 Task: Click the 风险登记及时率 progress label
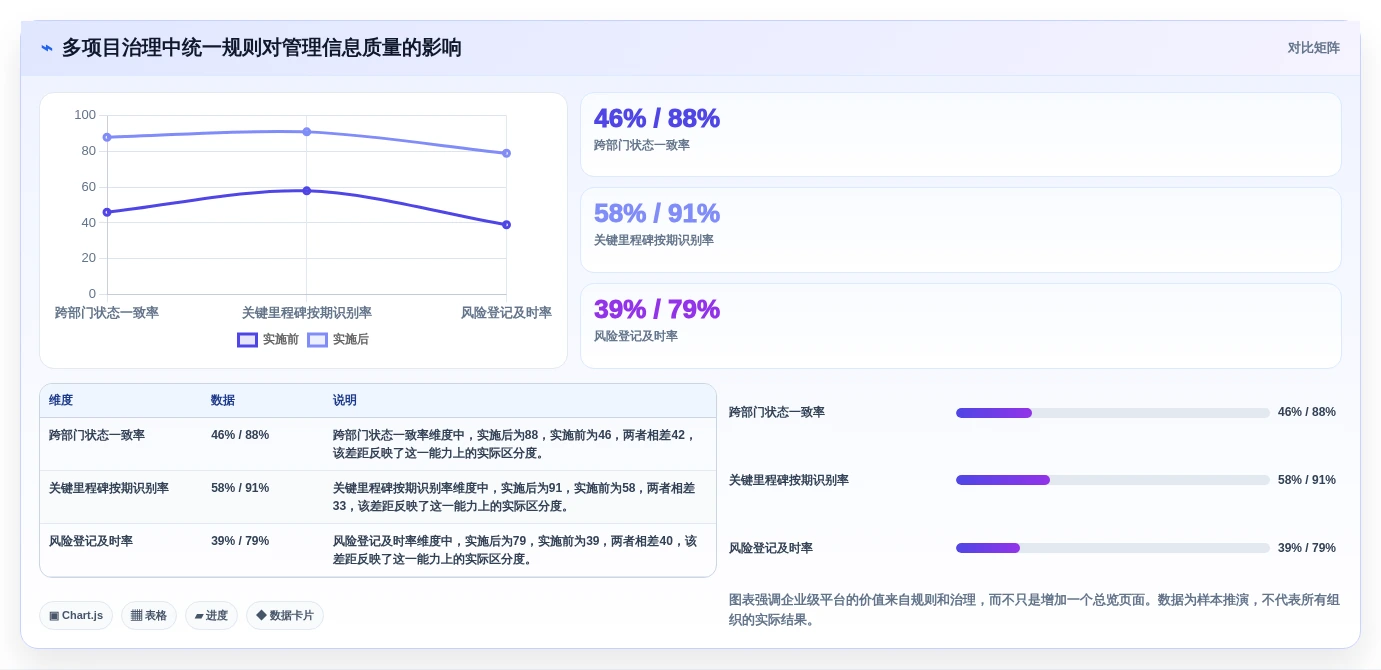(771, 548)
